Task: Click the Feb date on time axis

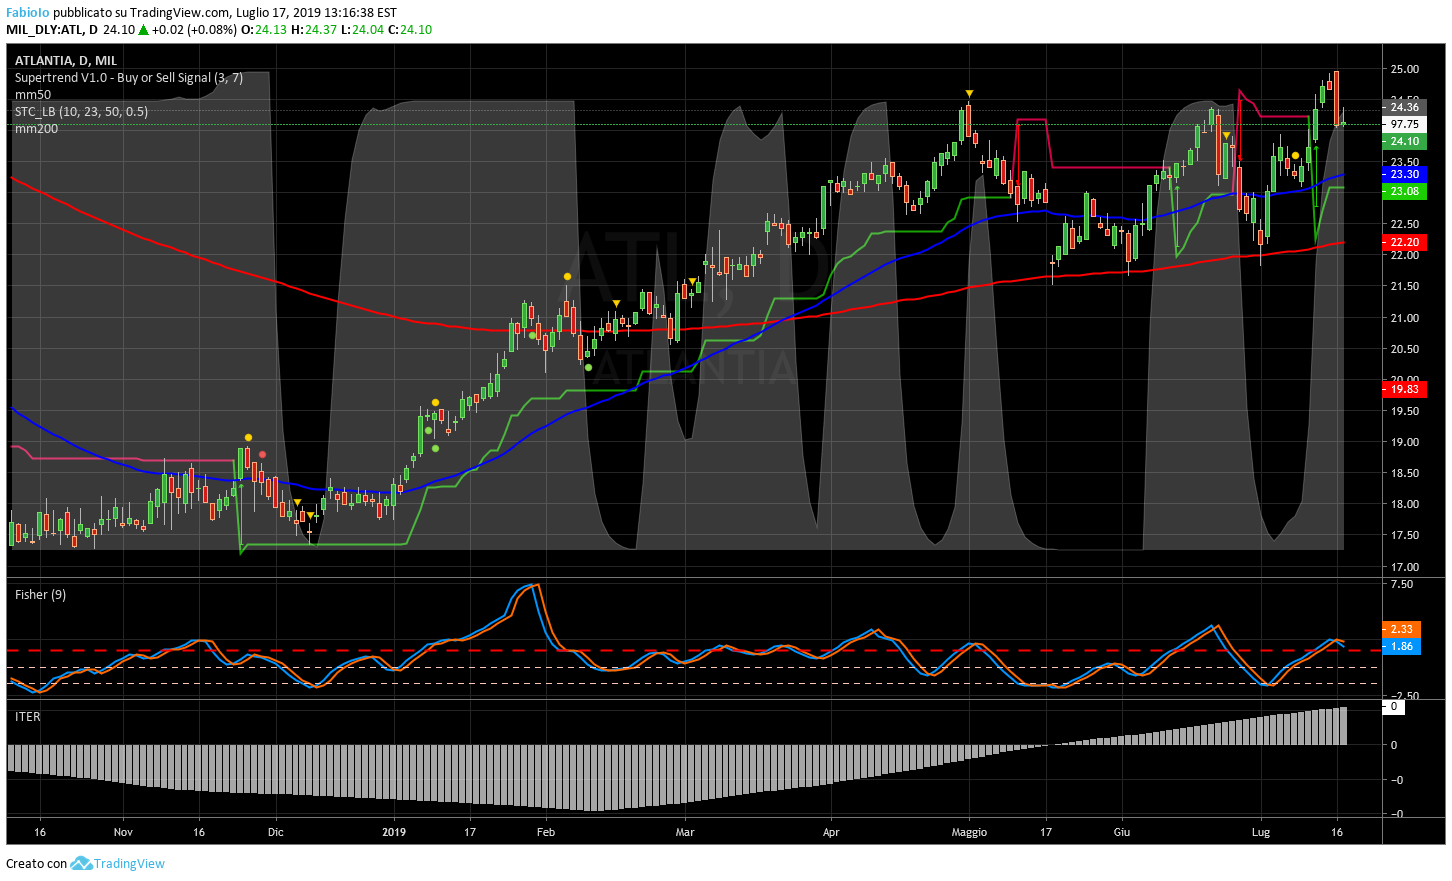Action: coord(546,832)
